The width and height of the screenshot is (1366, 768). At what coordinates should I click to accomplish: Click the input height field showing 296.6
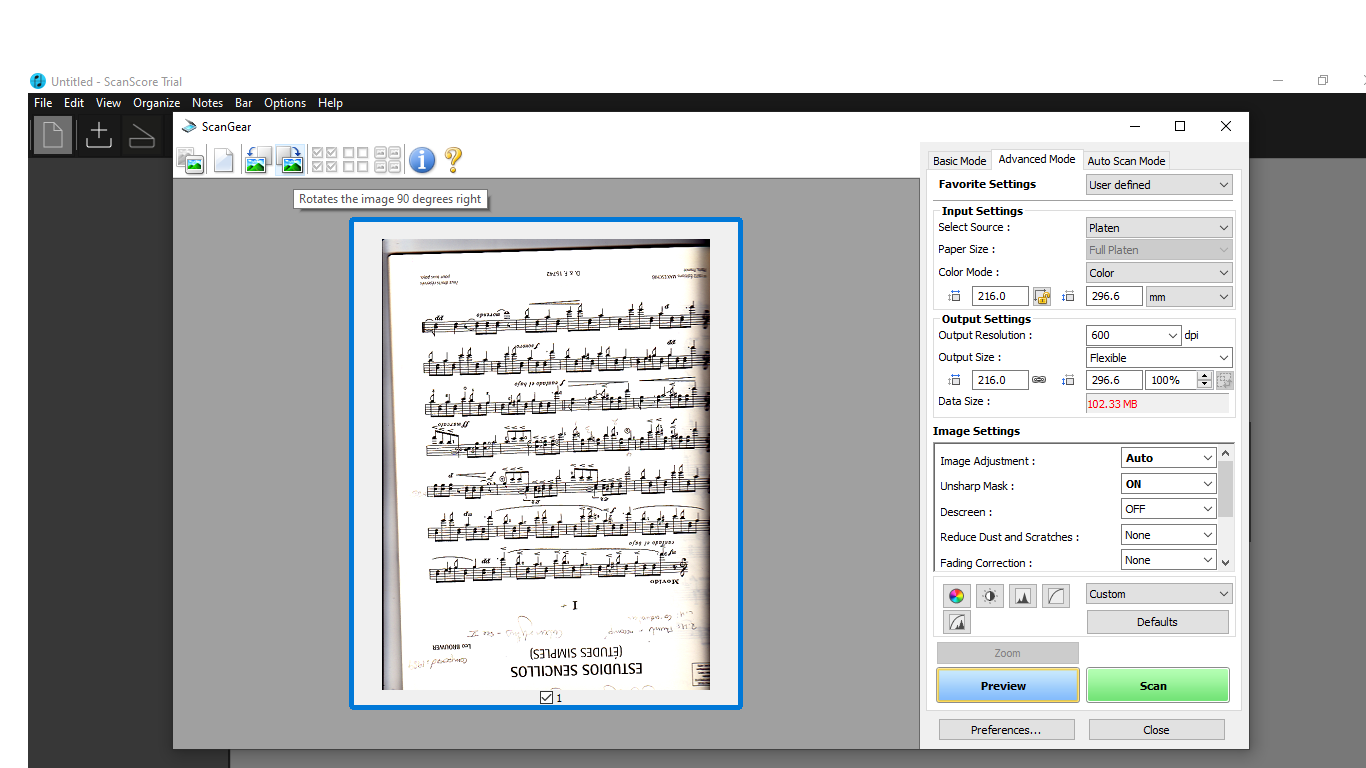[x=1114, y=296]
